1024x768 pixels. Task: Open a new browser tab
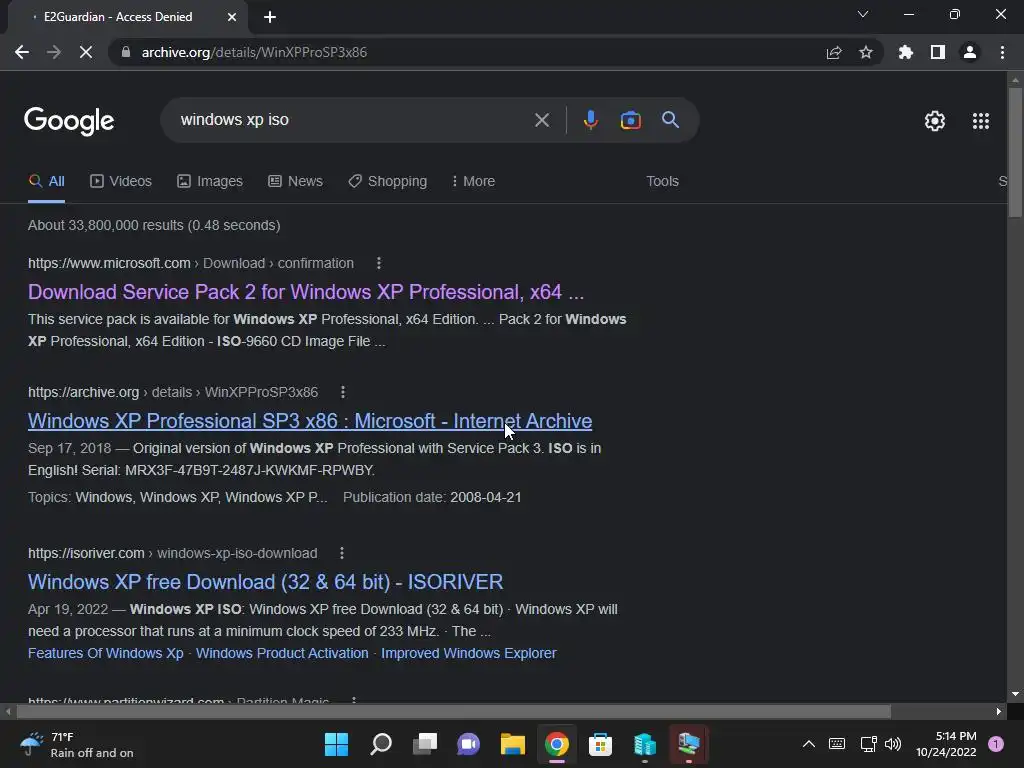(x=270, y=17)
